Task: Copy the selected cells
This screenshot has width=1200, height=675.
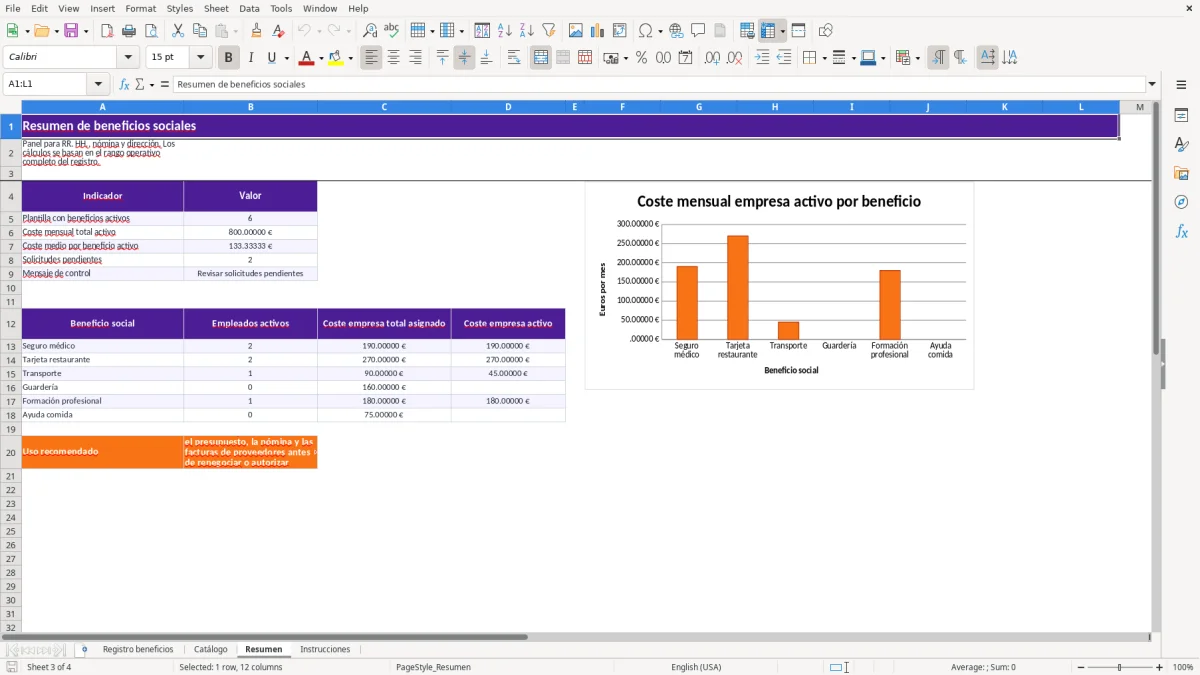Action: [200, 31]
